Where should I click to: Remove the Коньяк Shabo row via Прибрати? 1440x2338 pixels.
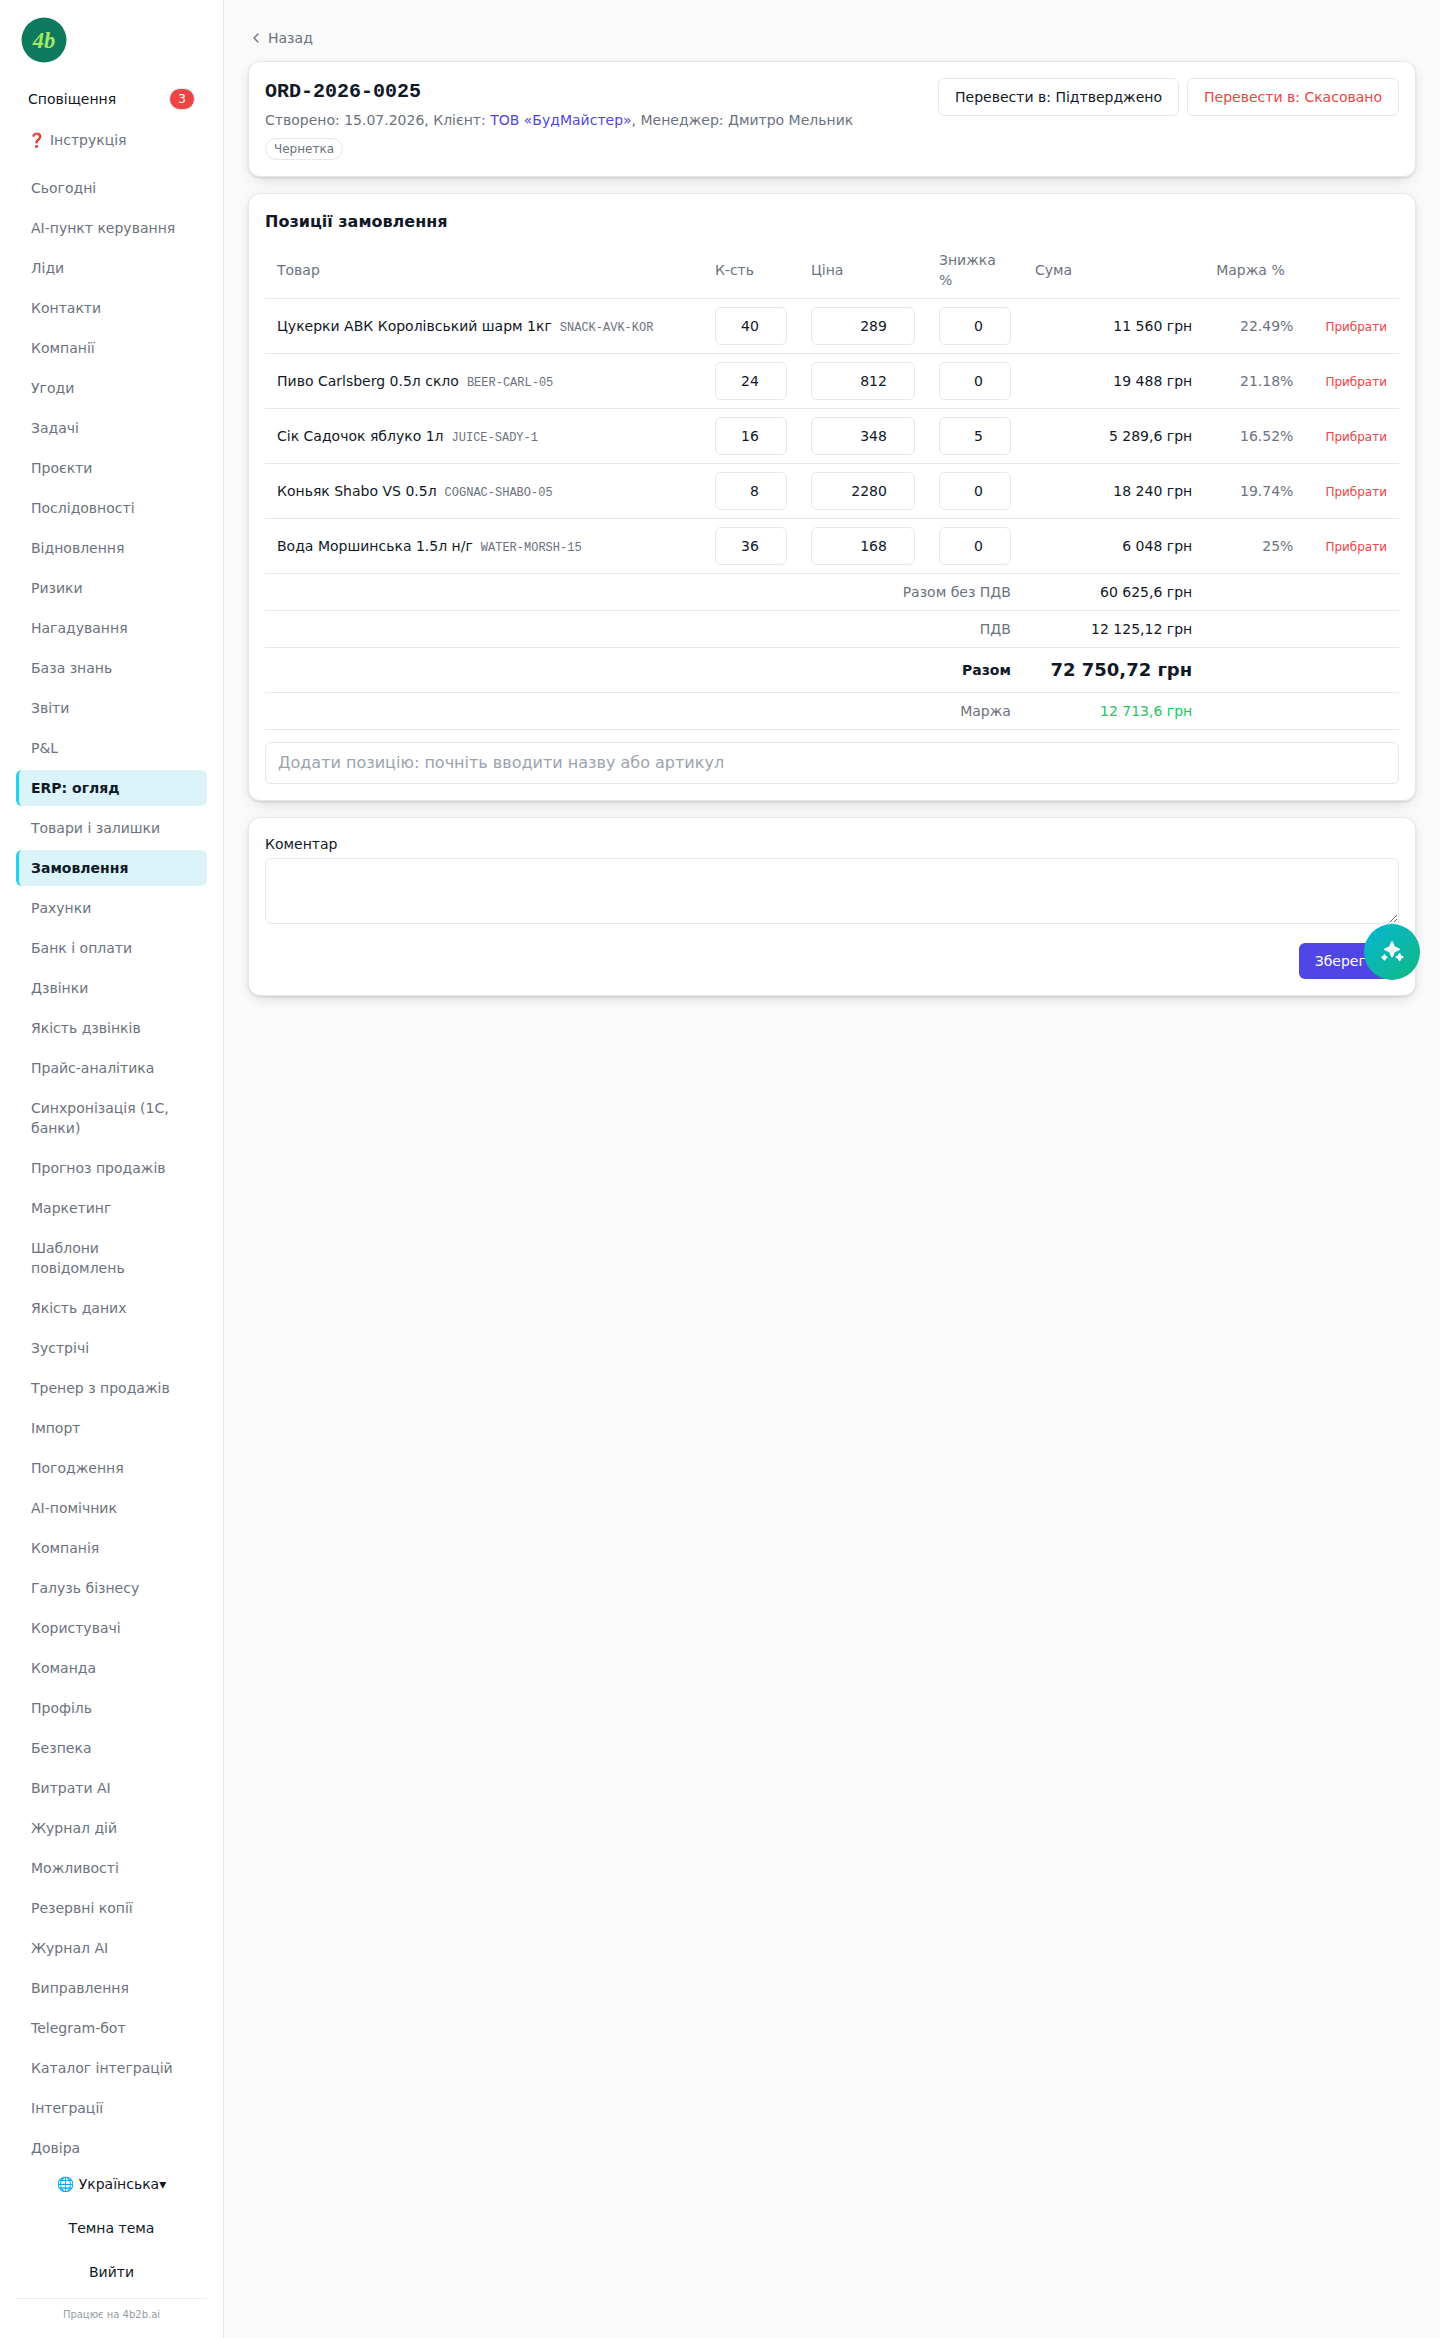tap(1355, 492)
